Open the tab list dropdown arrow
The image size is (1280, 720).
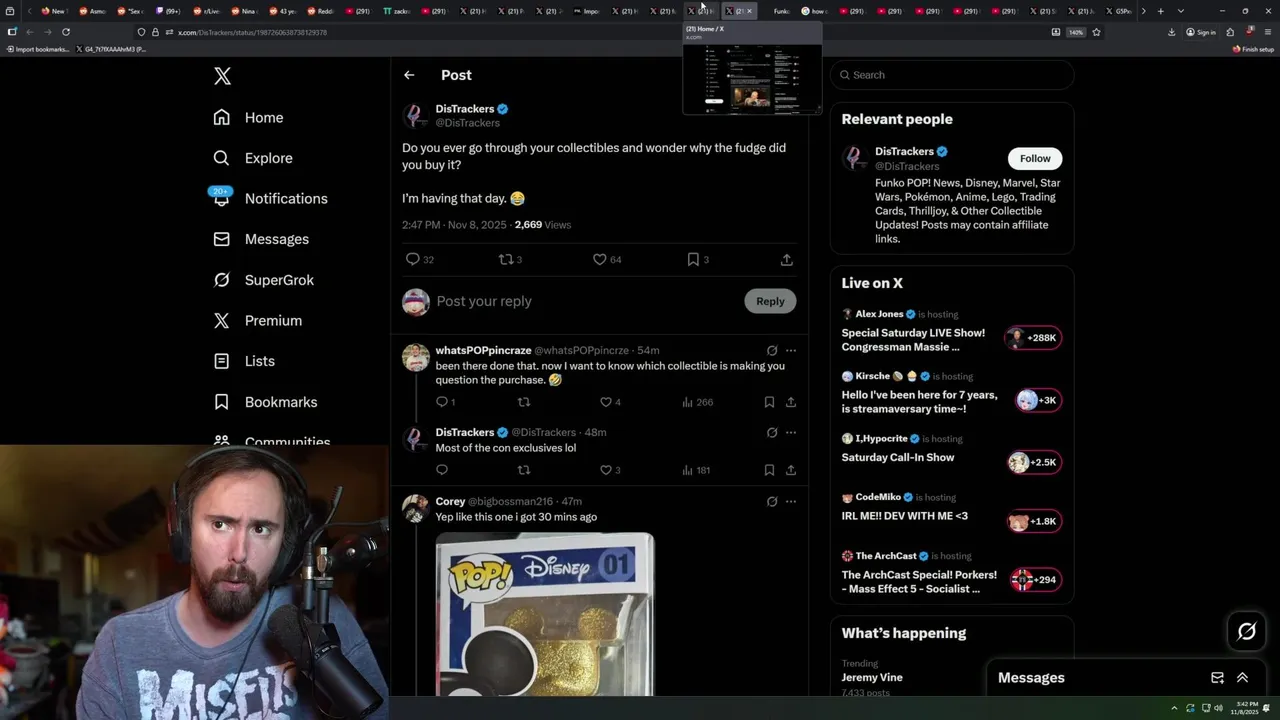click(x=1181, y=11)
